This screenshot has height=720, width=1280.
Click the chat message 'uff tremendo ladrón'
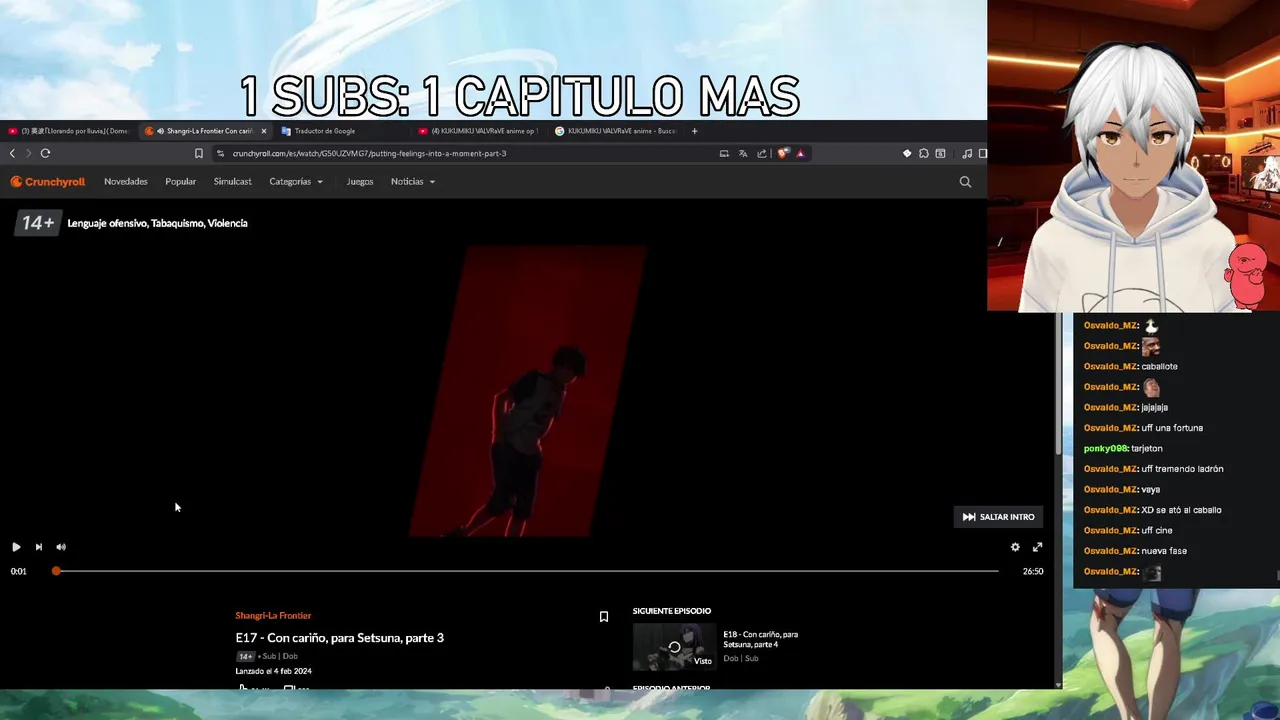[1182, 469]
